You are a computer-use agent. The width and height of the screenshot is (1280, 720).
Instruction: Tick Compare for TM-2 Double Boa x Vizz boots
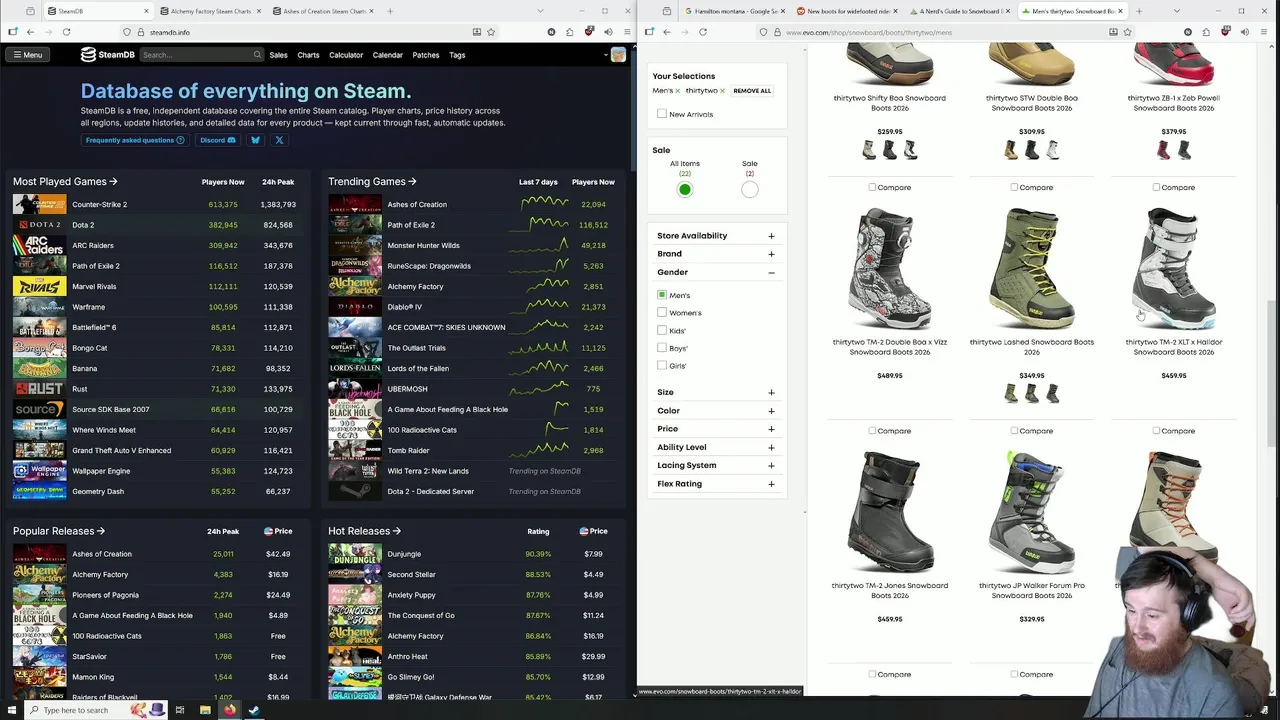pos(872,431)
